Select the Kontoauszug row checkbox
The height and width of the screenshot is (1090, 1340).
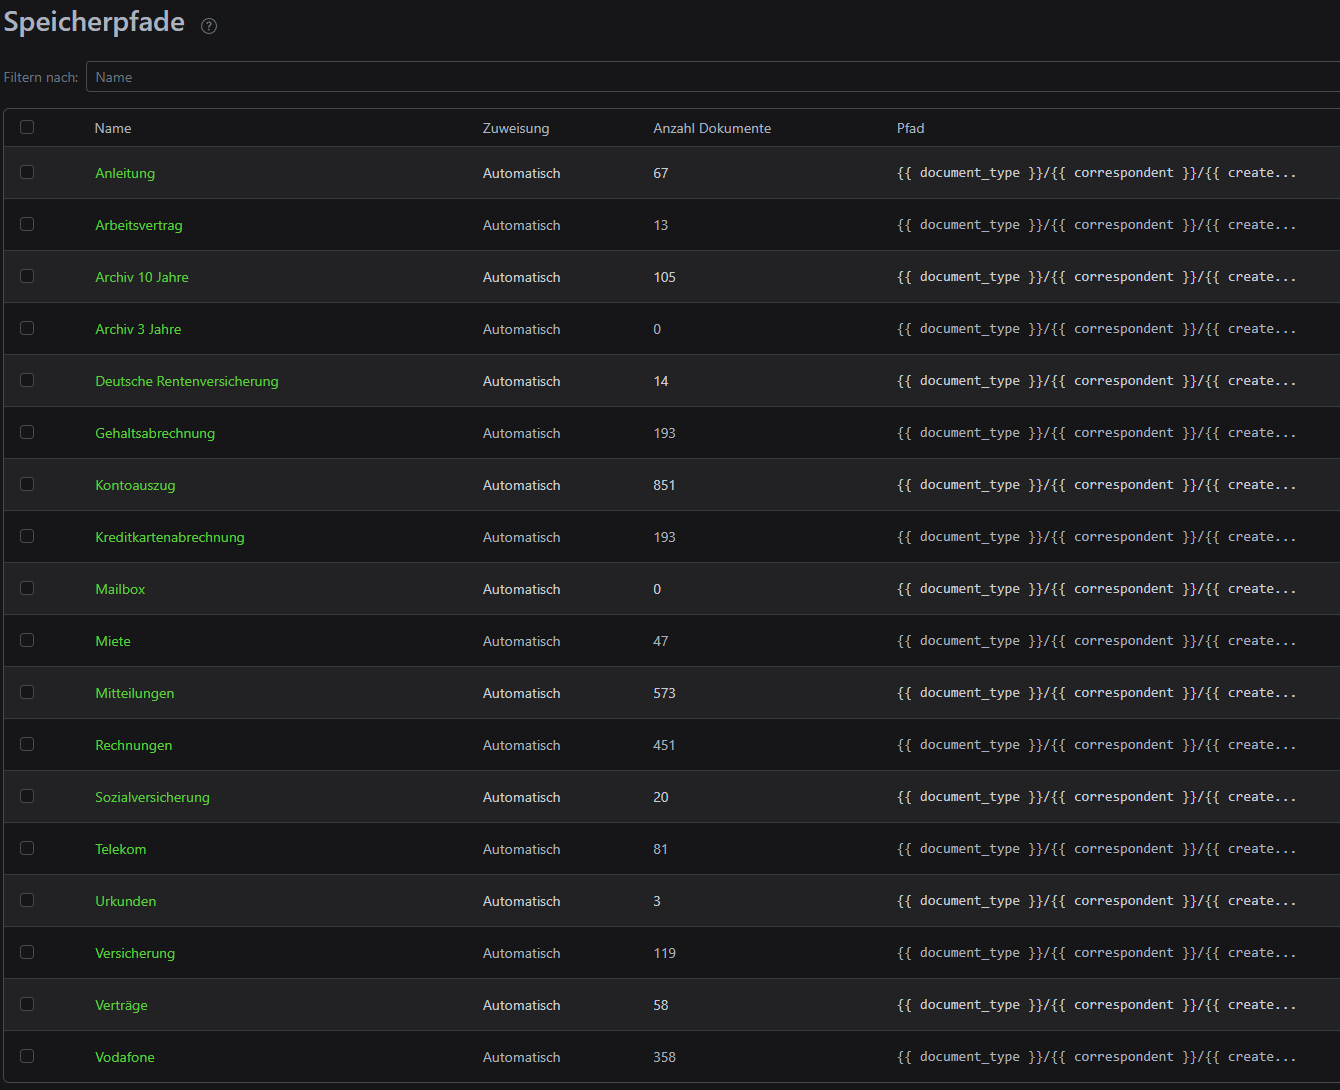coord(27,484)
